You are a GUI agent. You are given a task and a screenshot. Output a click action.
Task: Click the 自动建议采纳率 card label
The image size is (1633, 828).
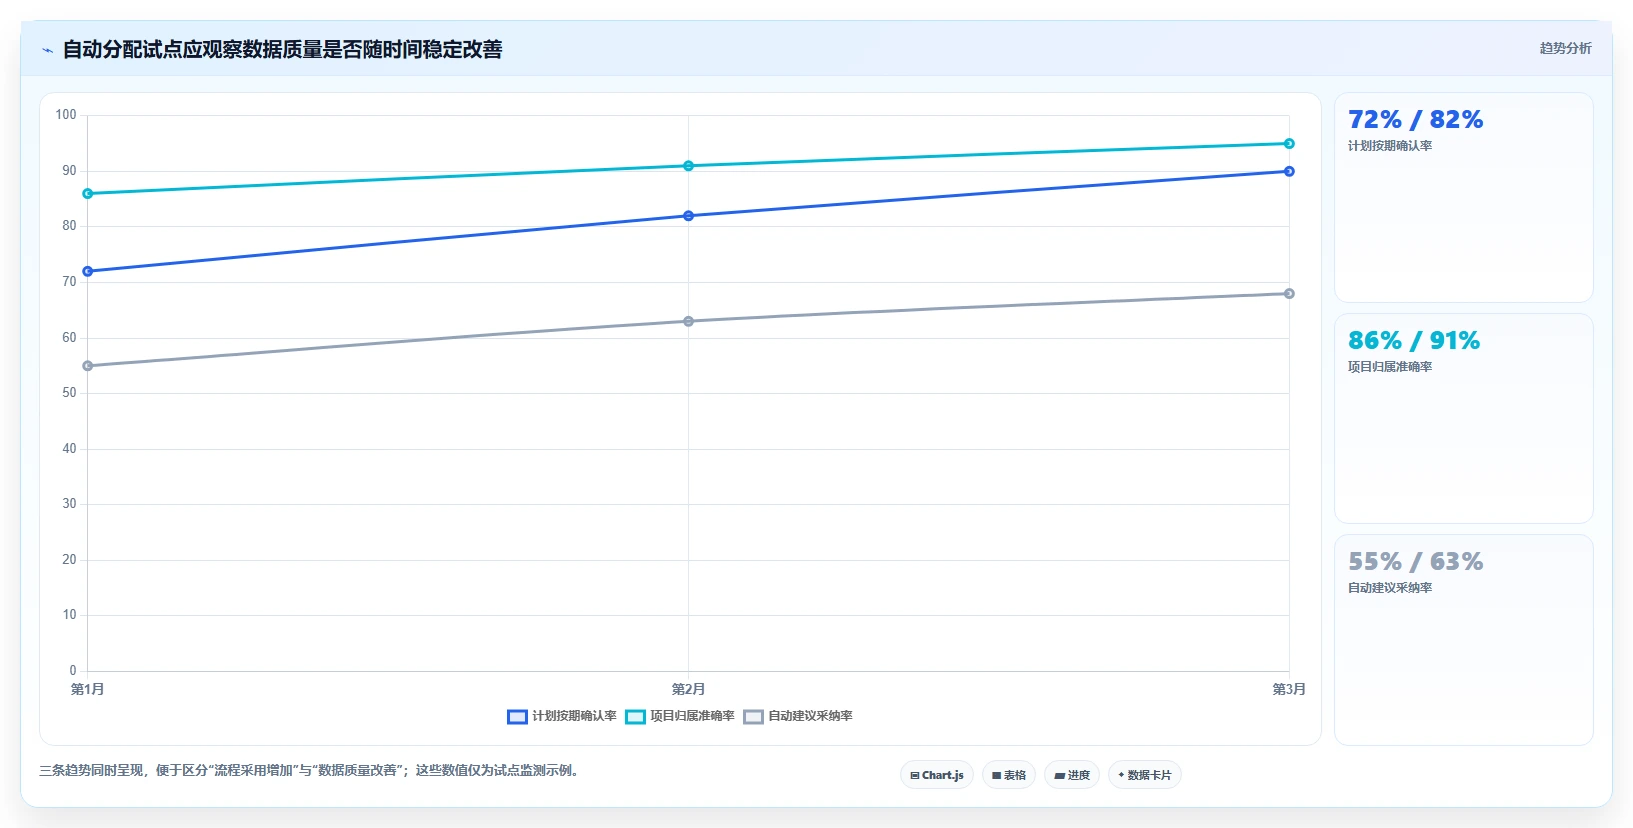(x=1390, y=588)
